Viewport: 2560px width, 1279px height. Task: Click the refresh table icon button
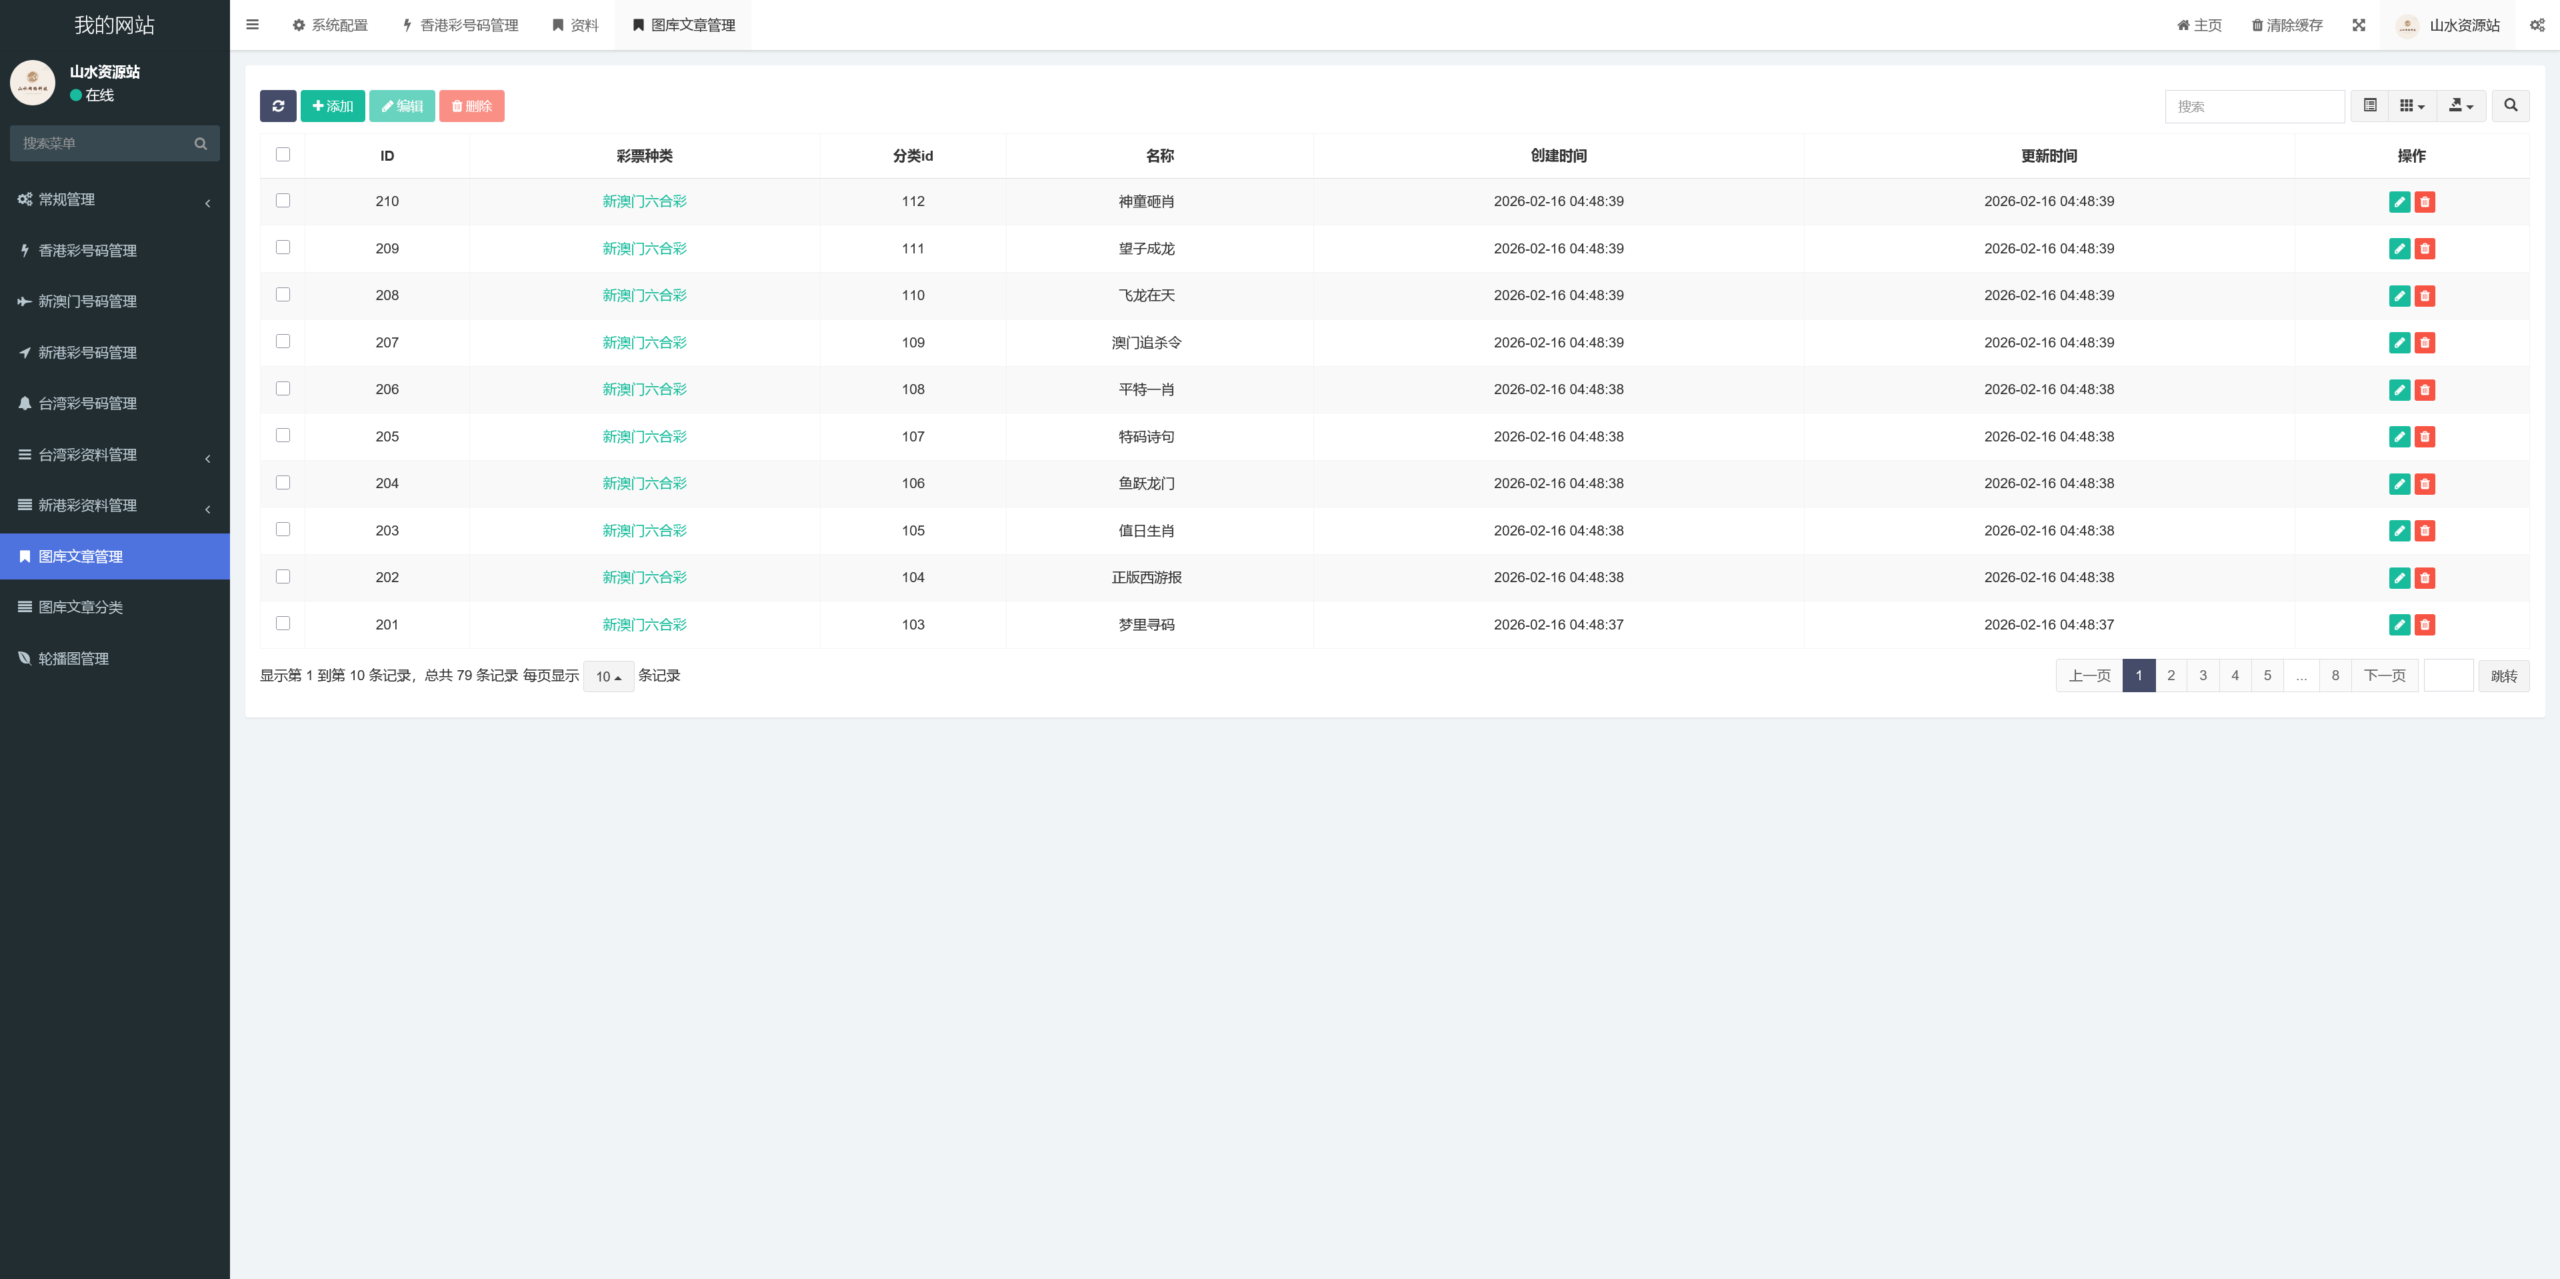278,106
